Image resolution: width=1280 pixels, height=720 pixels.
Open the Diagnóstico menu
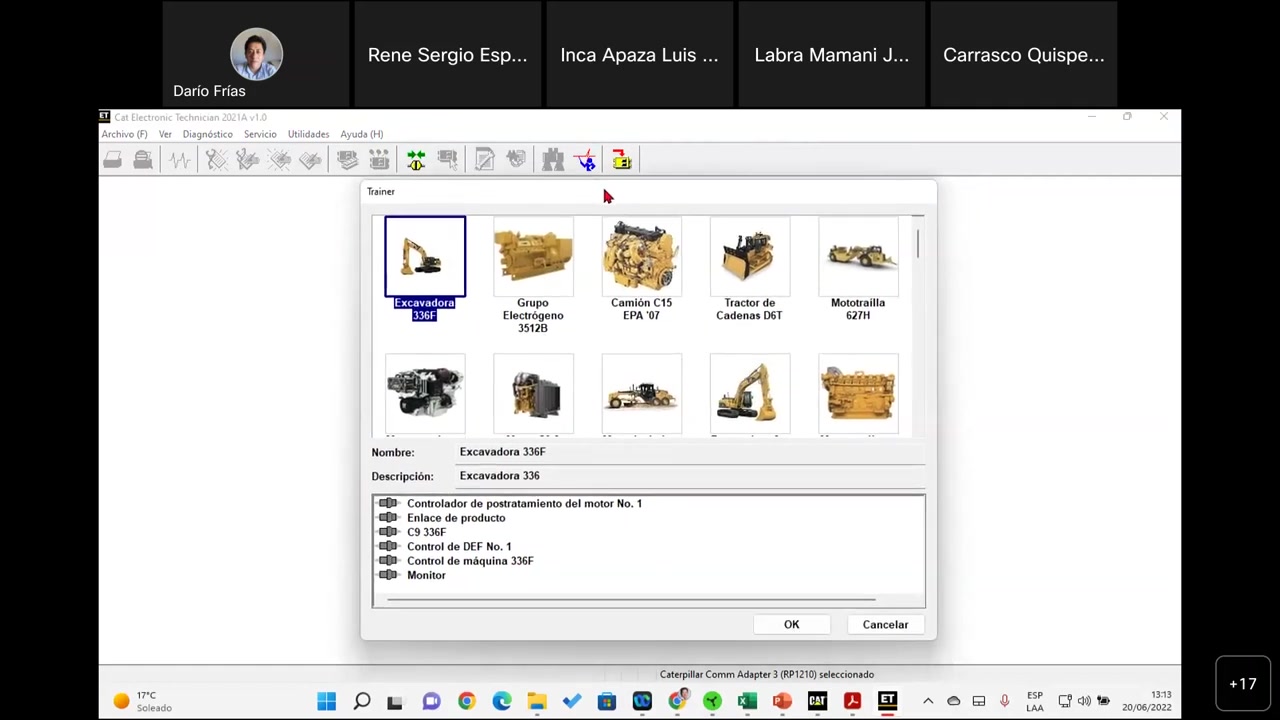click(207, 134)
